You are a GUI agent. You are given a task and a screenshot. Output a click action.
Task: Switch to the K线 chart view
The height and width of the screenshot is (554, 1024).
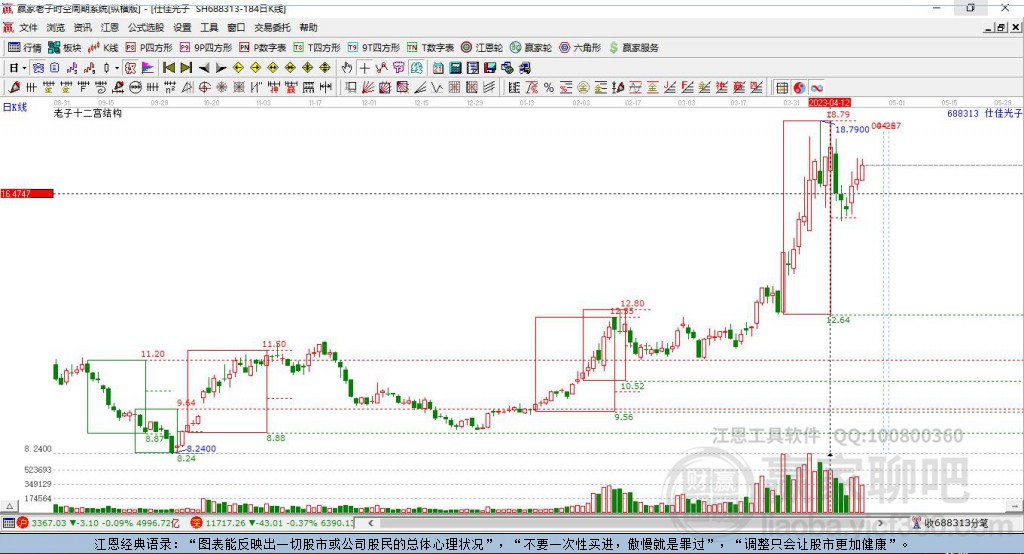[103, 48]
